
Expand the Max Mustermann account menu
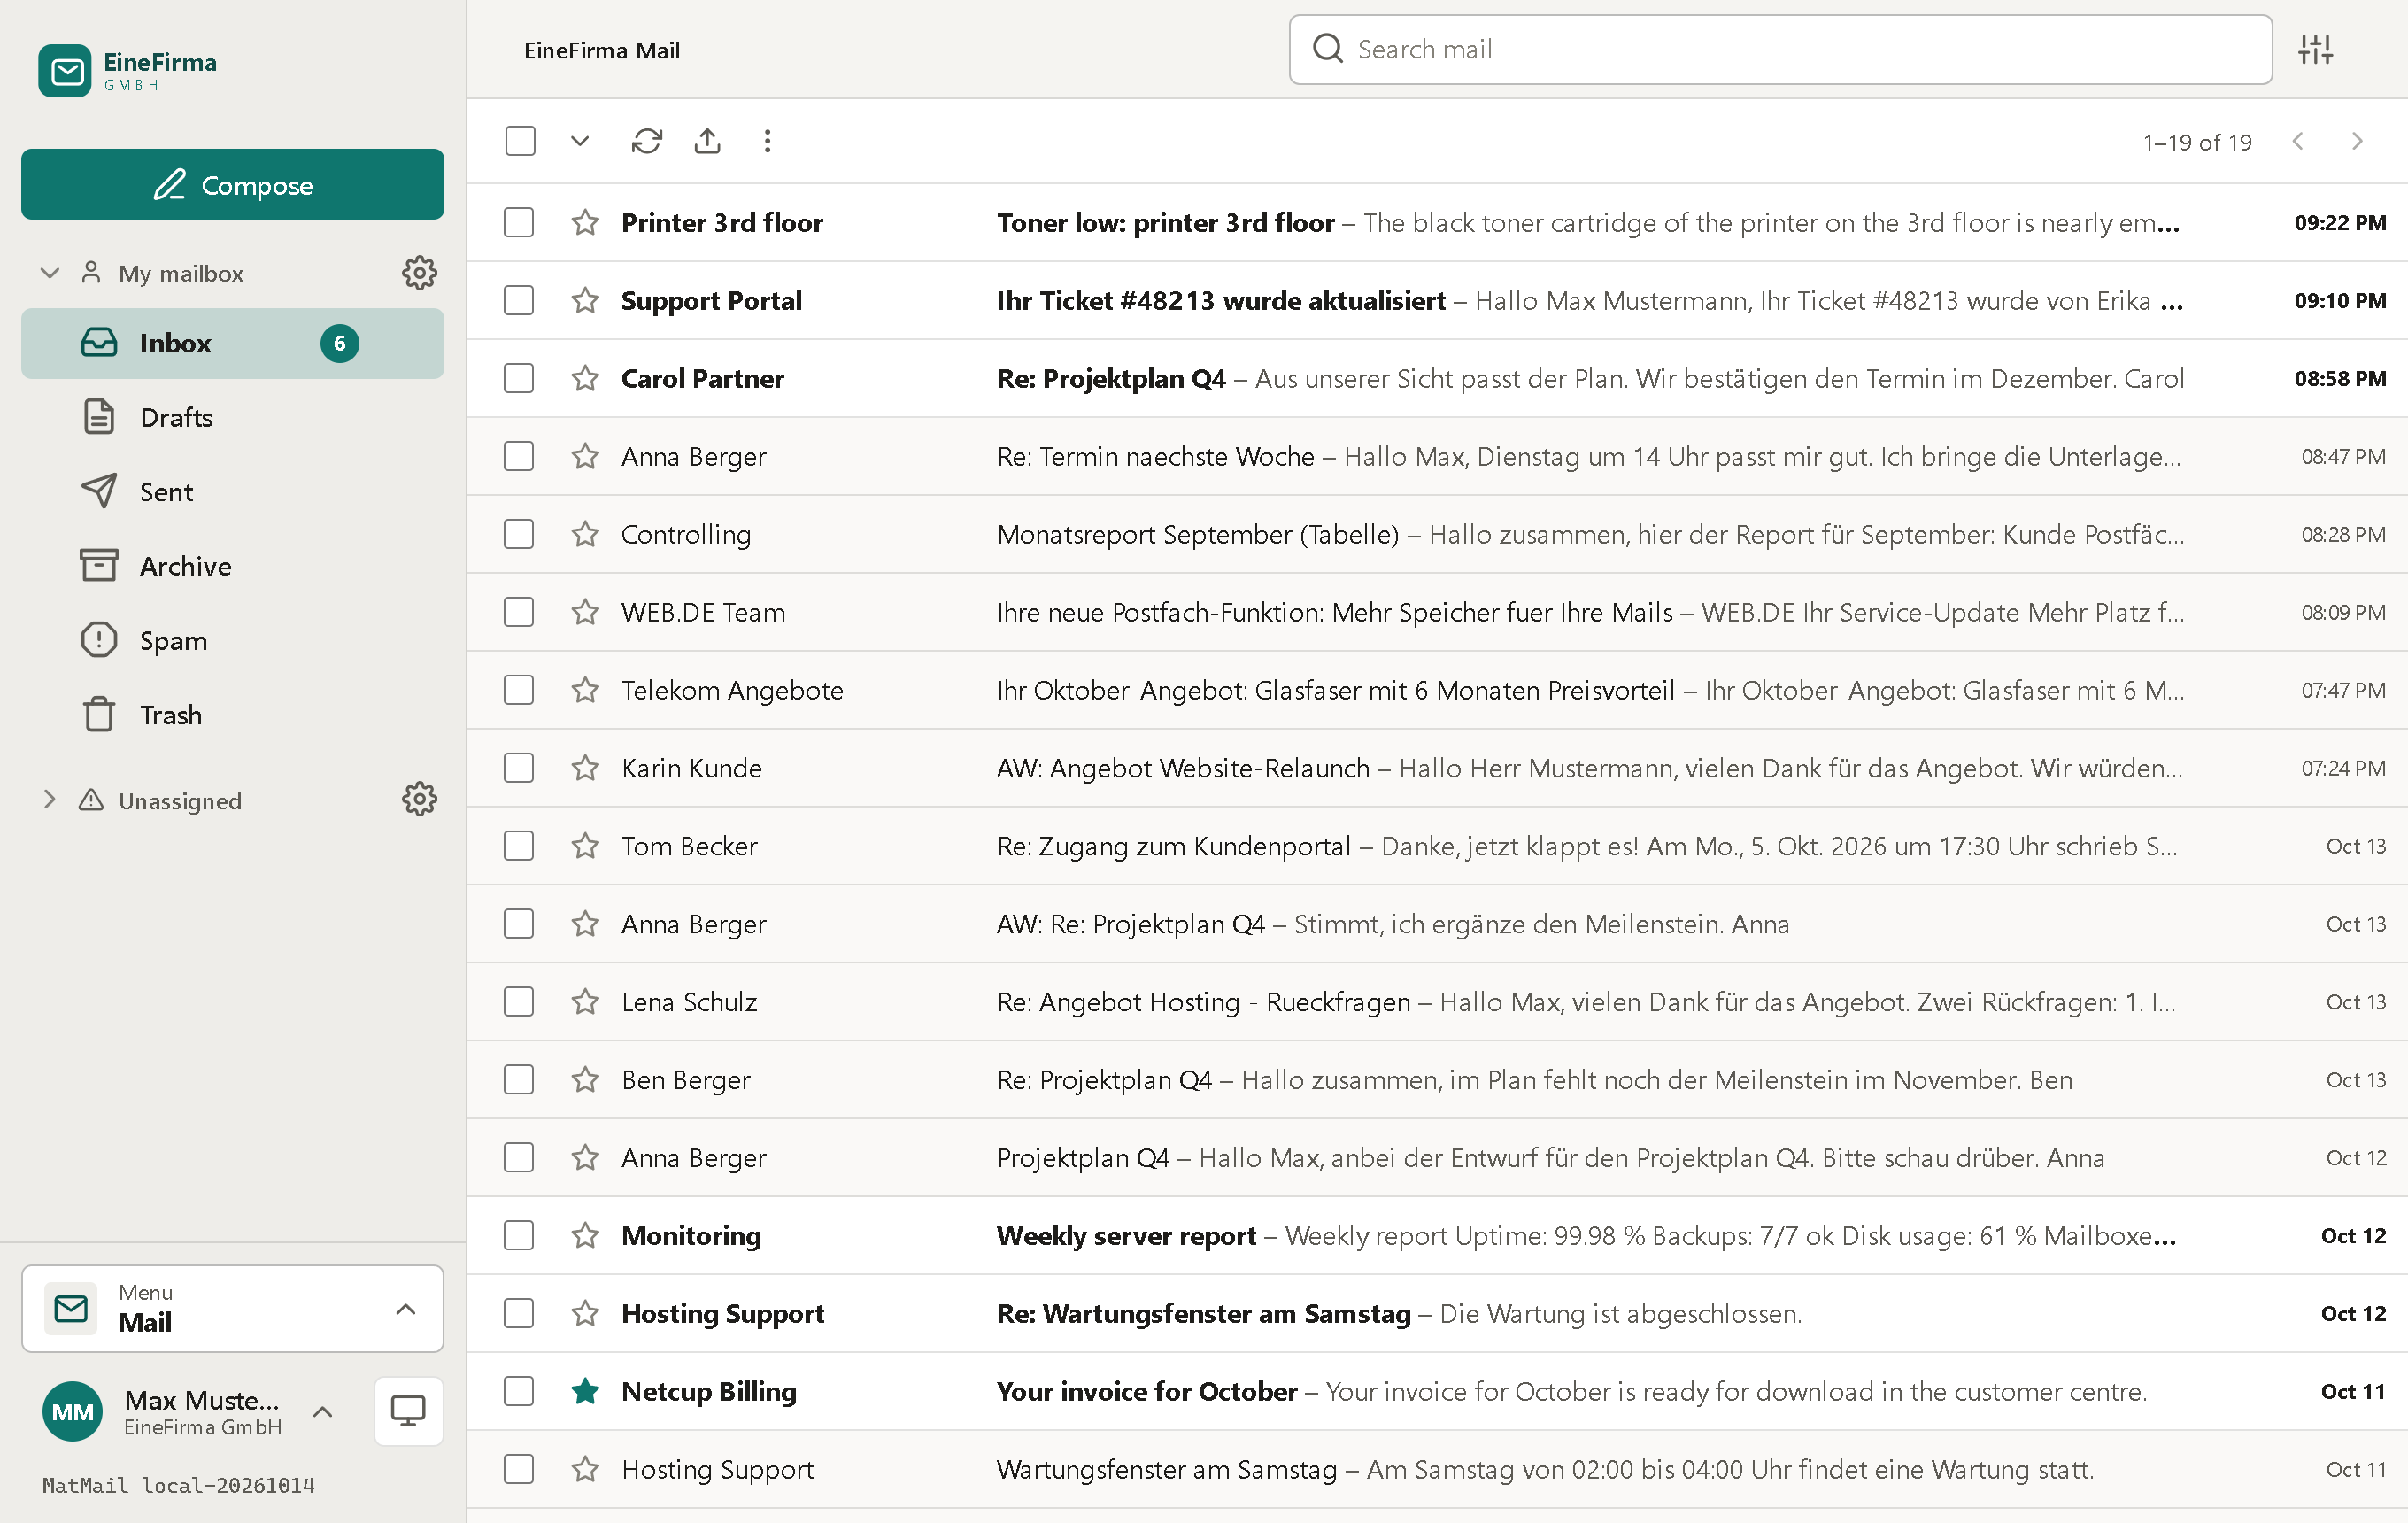click(x=322, y=1411)
